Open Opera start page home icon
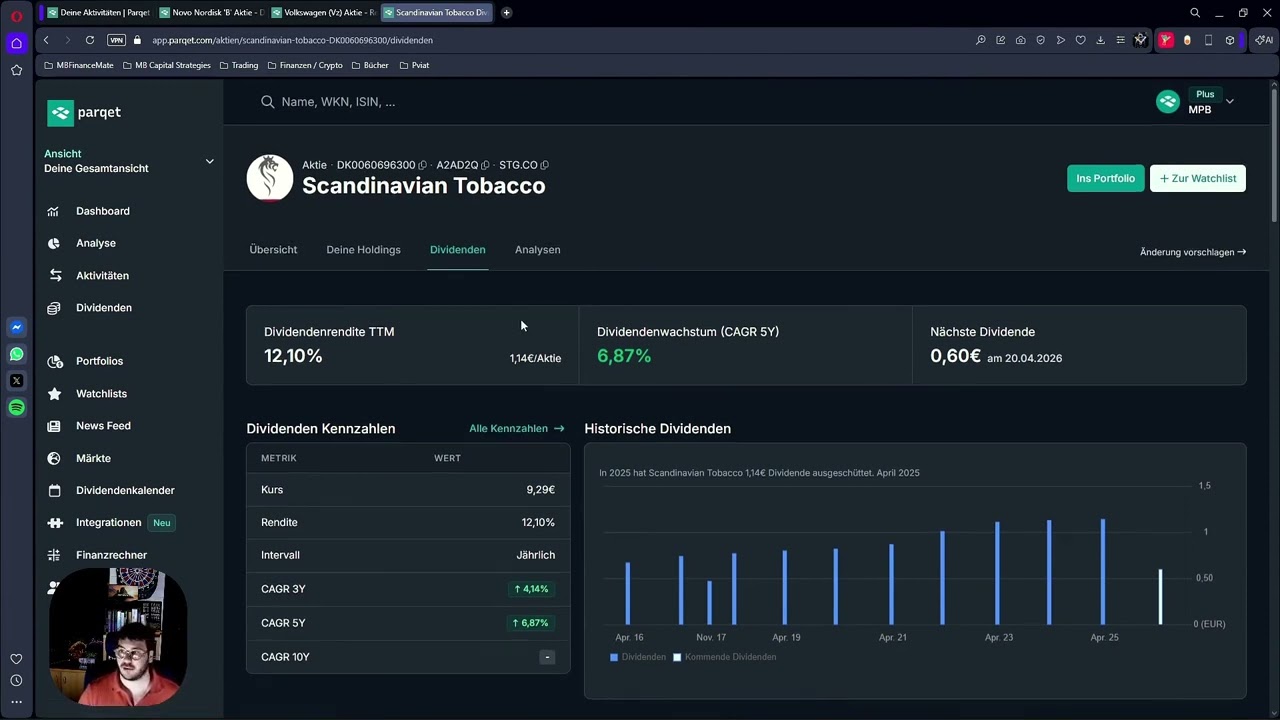This screenshot has width=1280, height=720. click(16, 43)
